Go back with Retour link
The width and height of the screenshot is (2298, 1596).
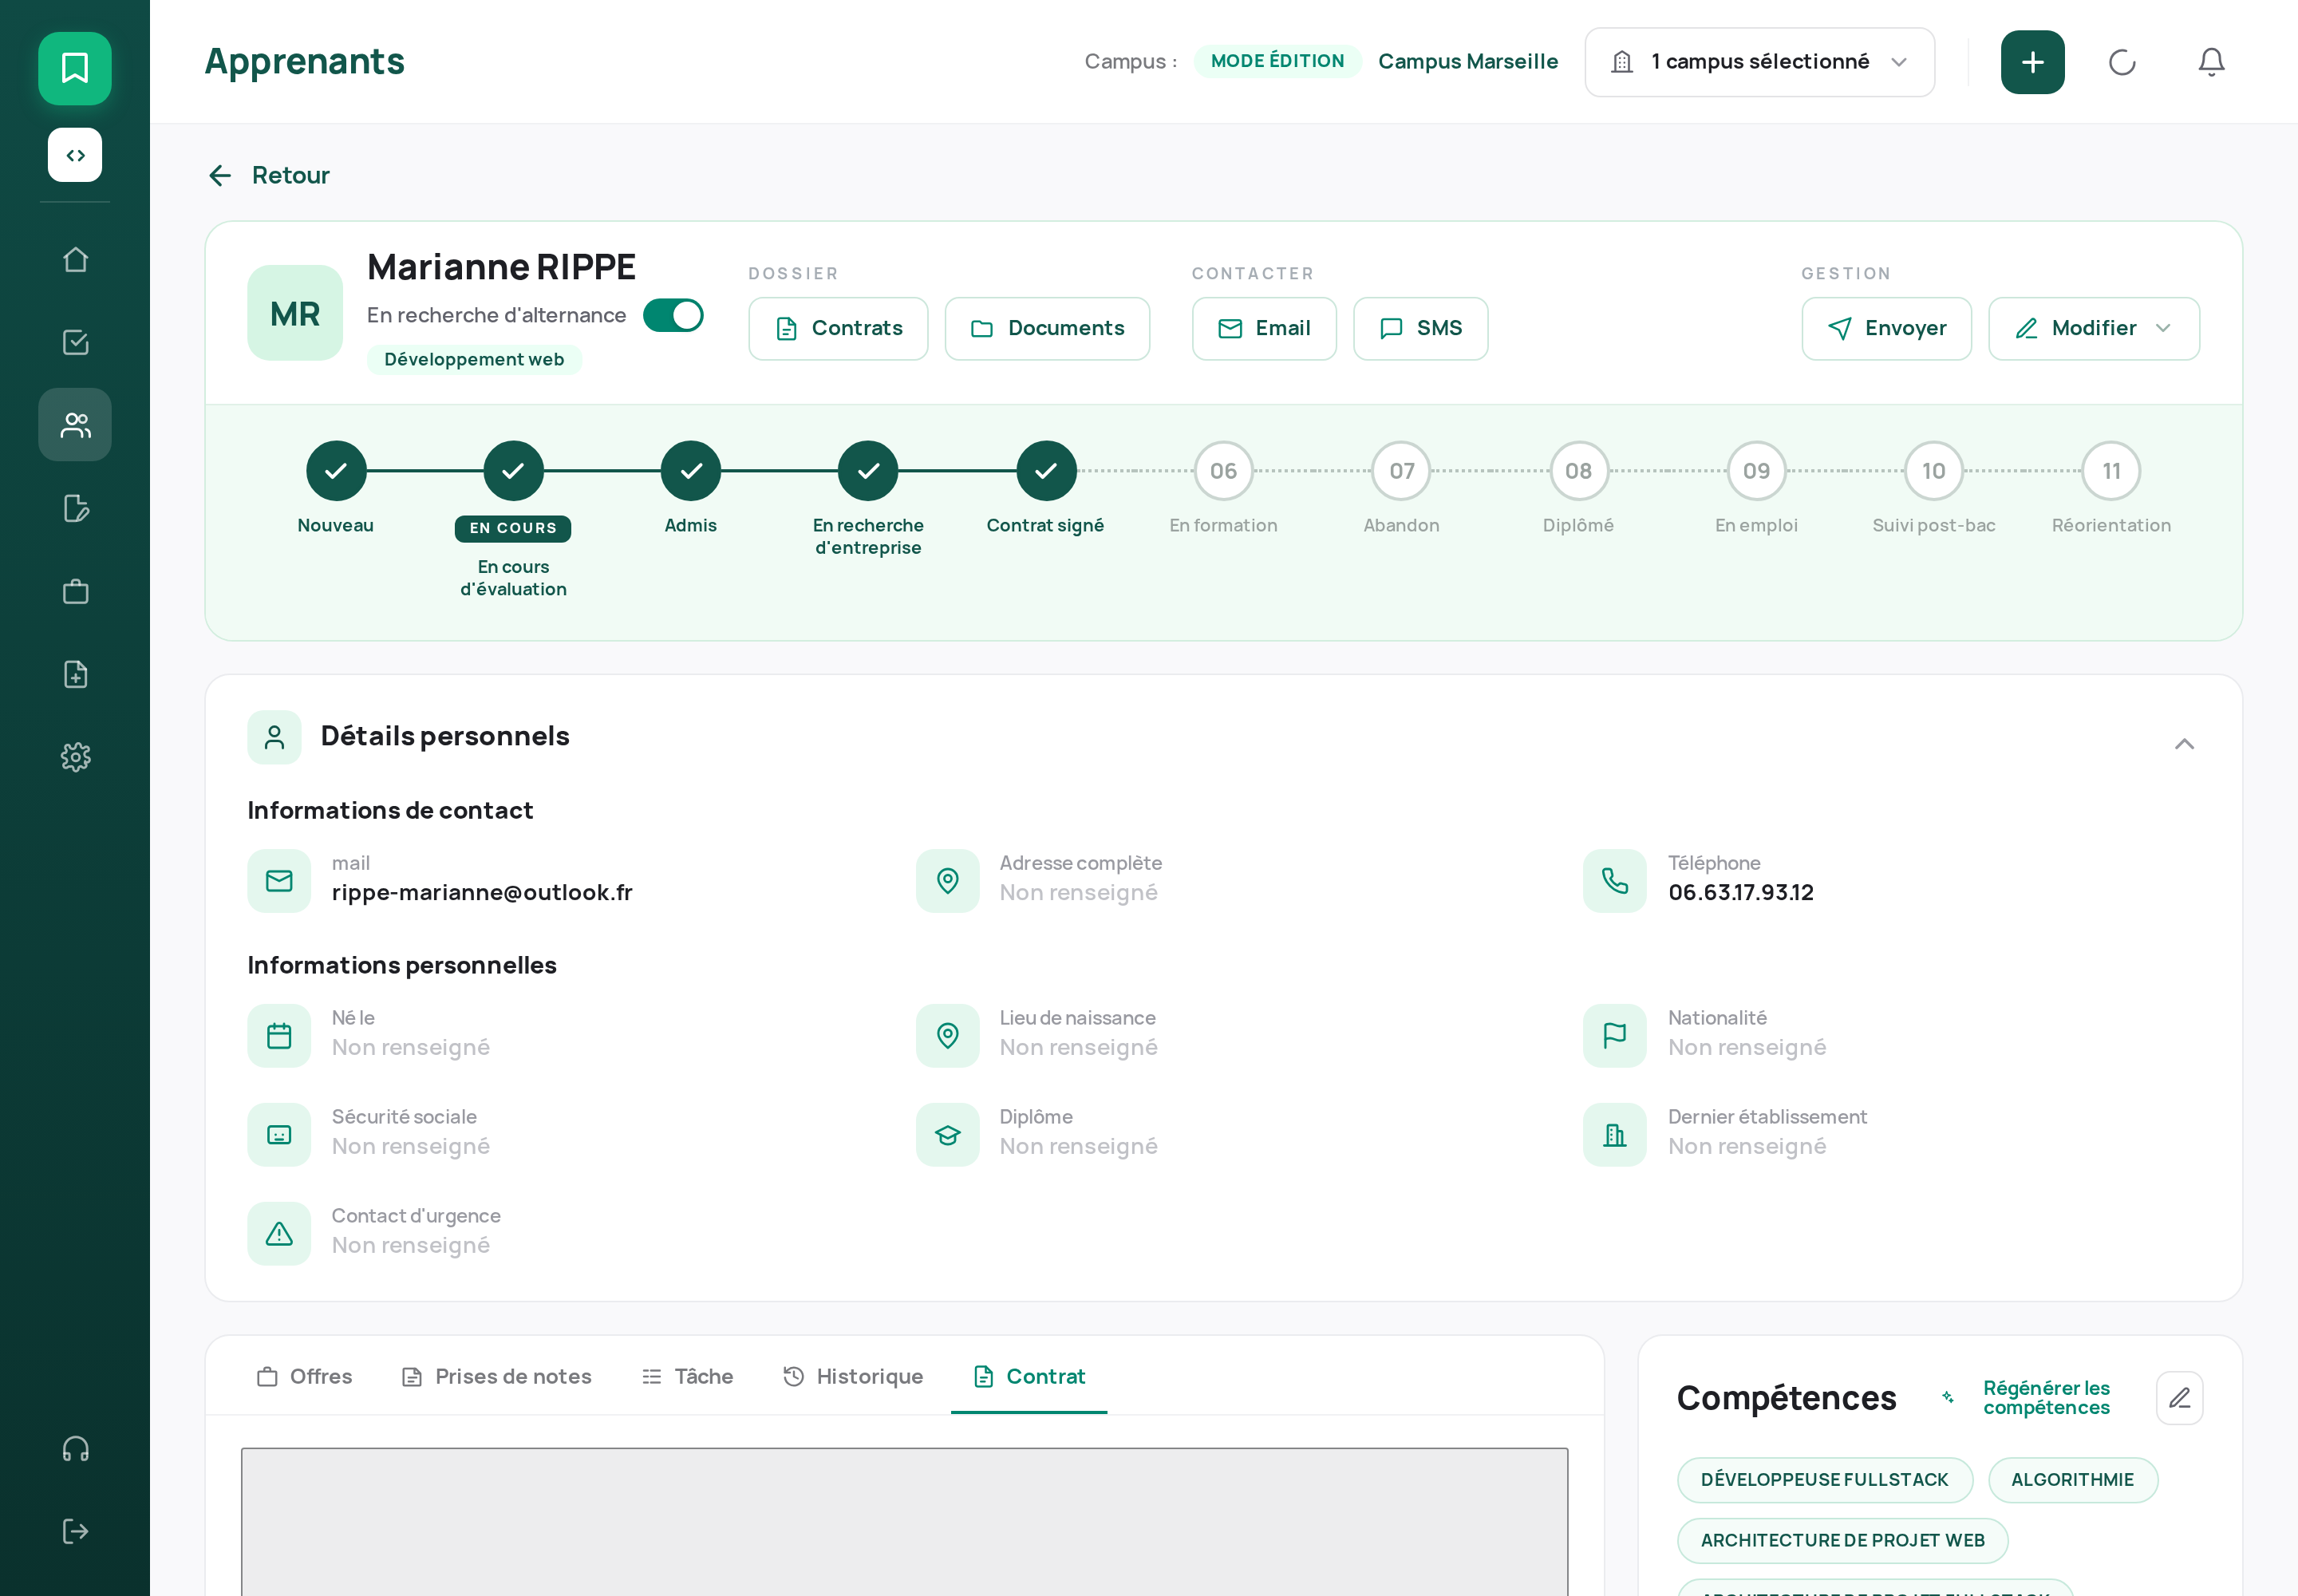(x=269, y=175)
